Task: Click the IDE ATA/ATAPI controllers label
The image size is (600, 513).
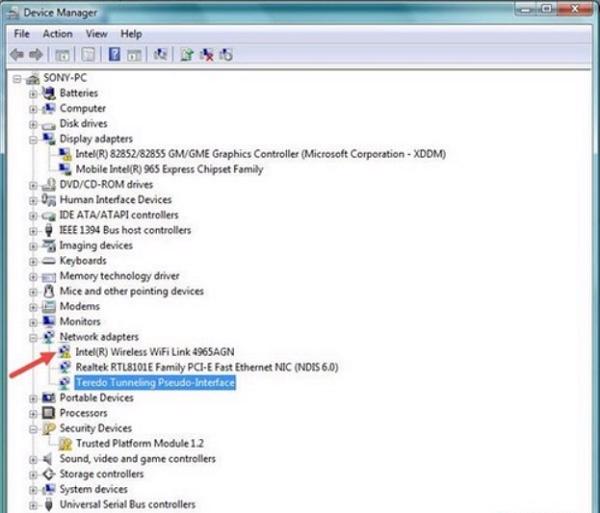Action: click(119, 215)
